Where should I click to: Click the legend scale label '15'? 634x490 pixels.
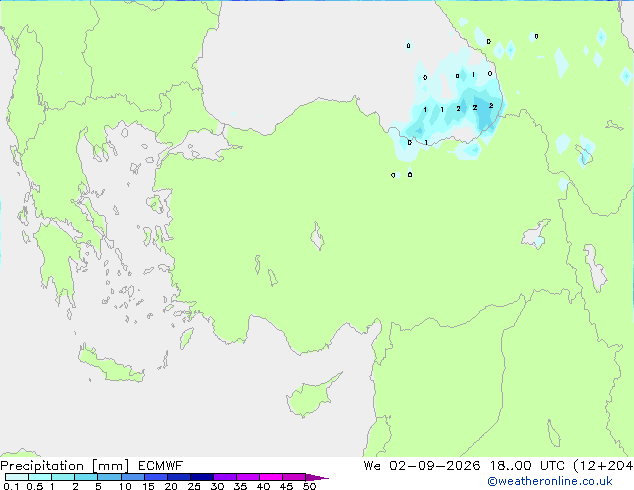point(148,486)
